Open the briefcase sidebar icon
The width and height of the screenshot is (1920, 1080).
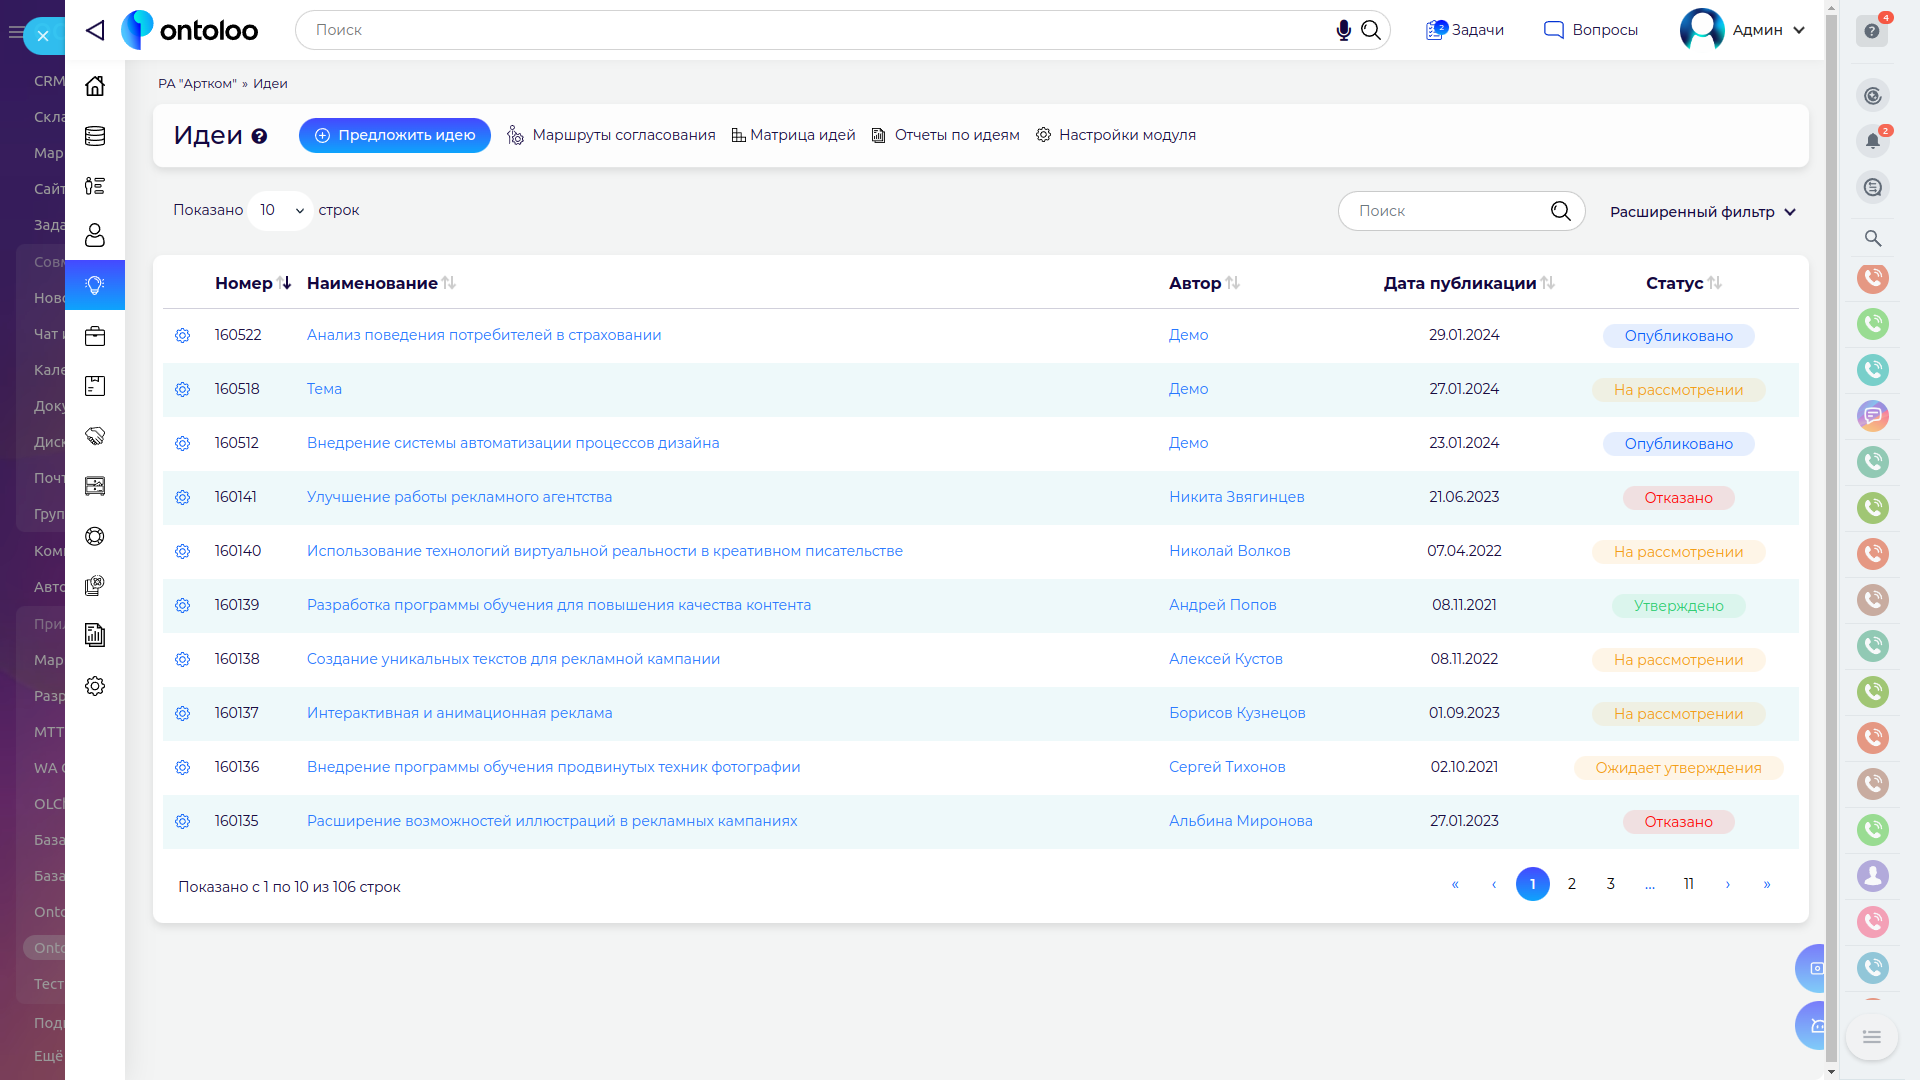95,336
